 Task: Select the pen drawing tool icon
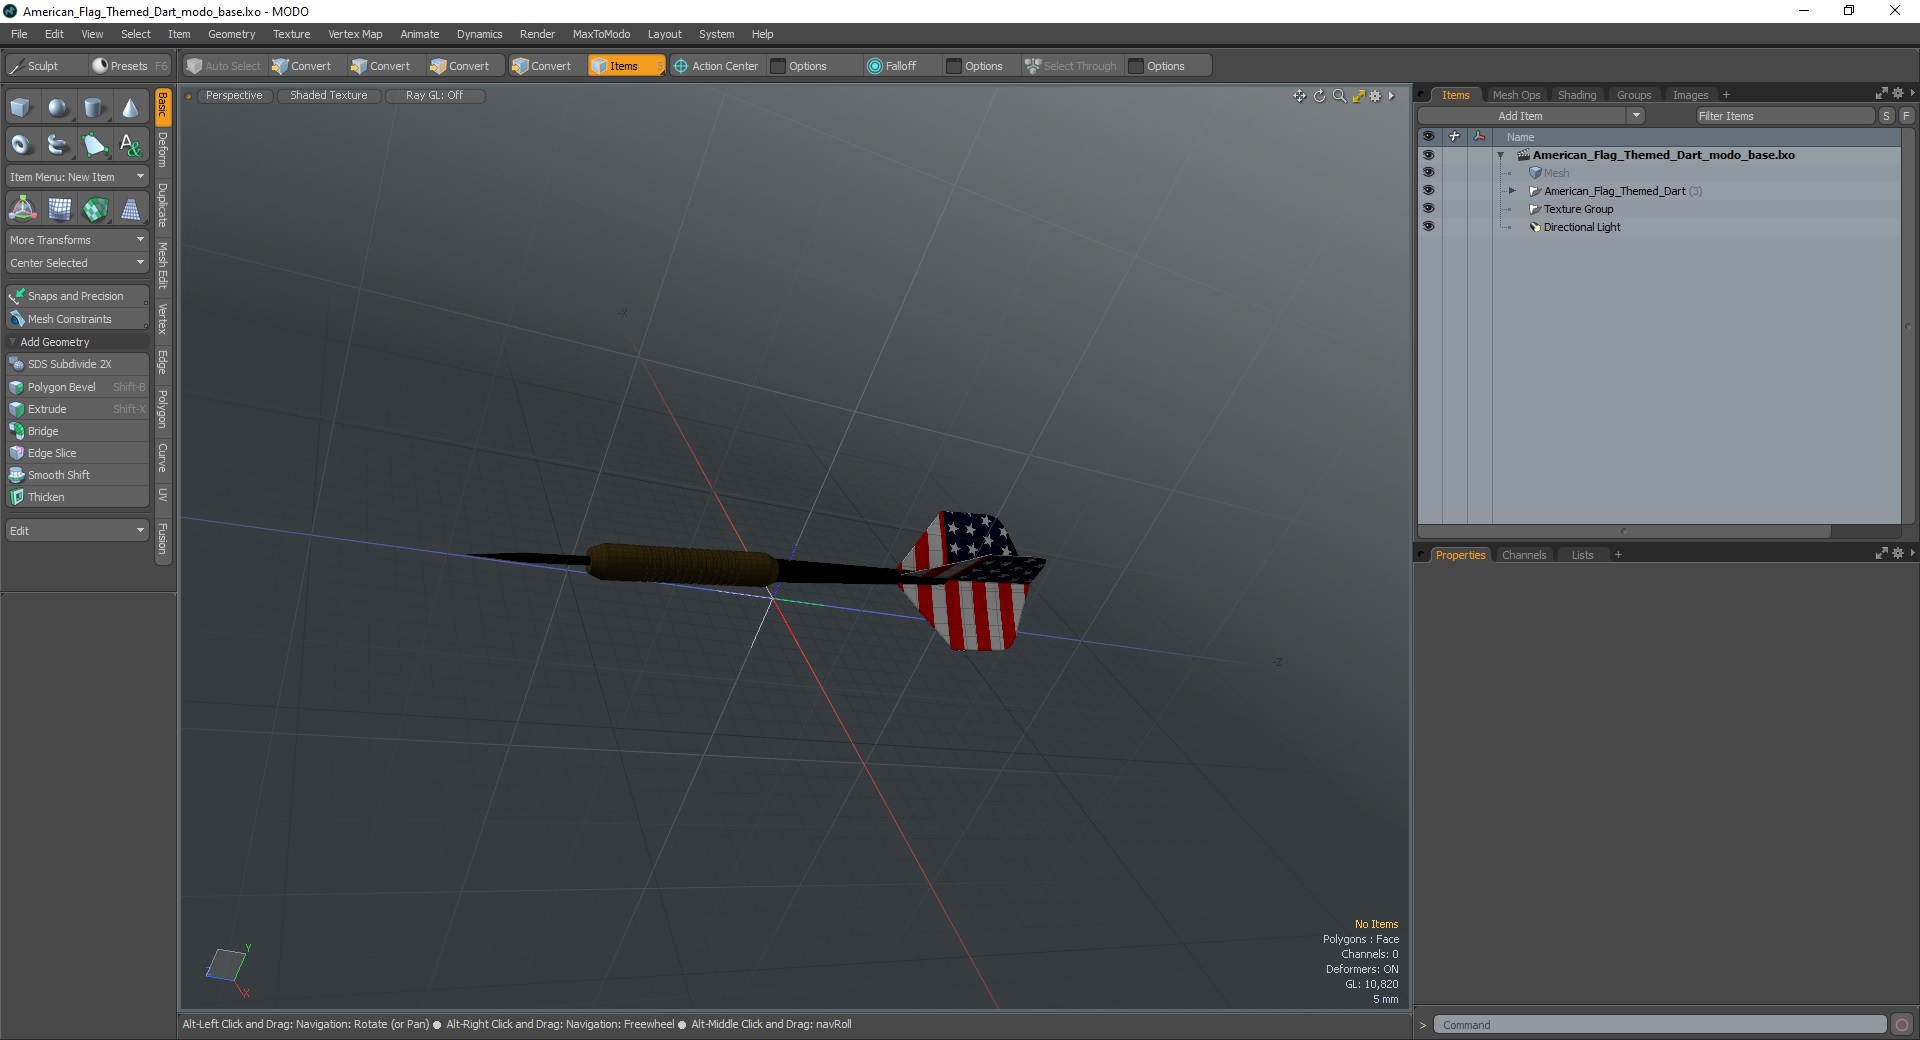coord(94,145)
